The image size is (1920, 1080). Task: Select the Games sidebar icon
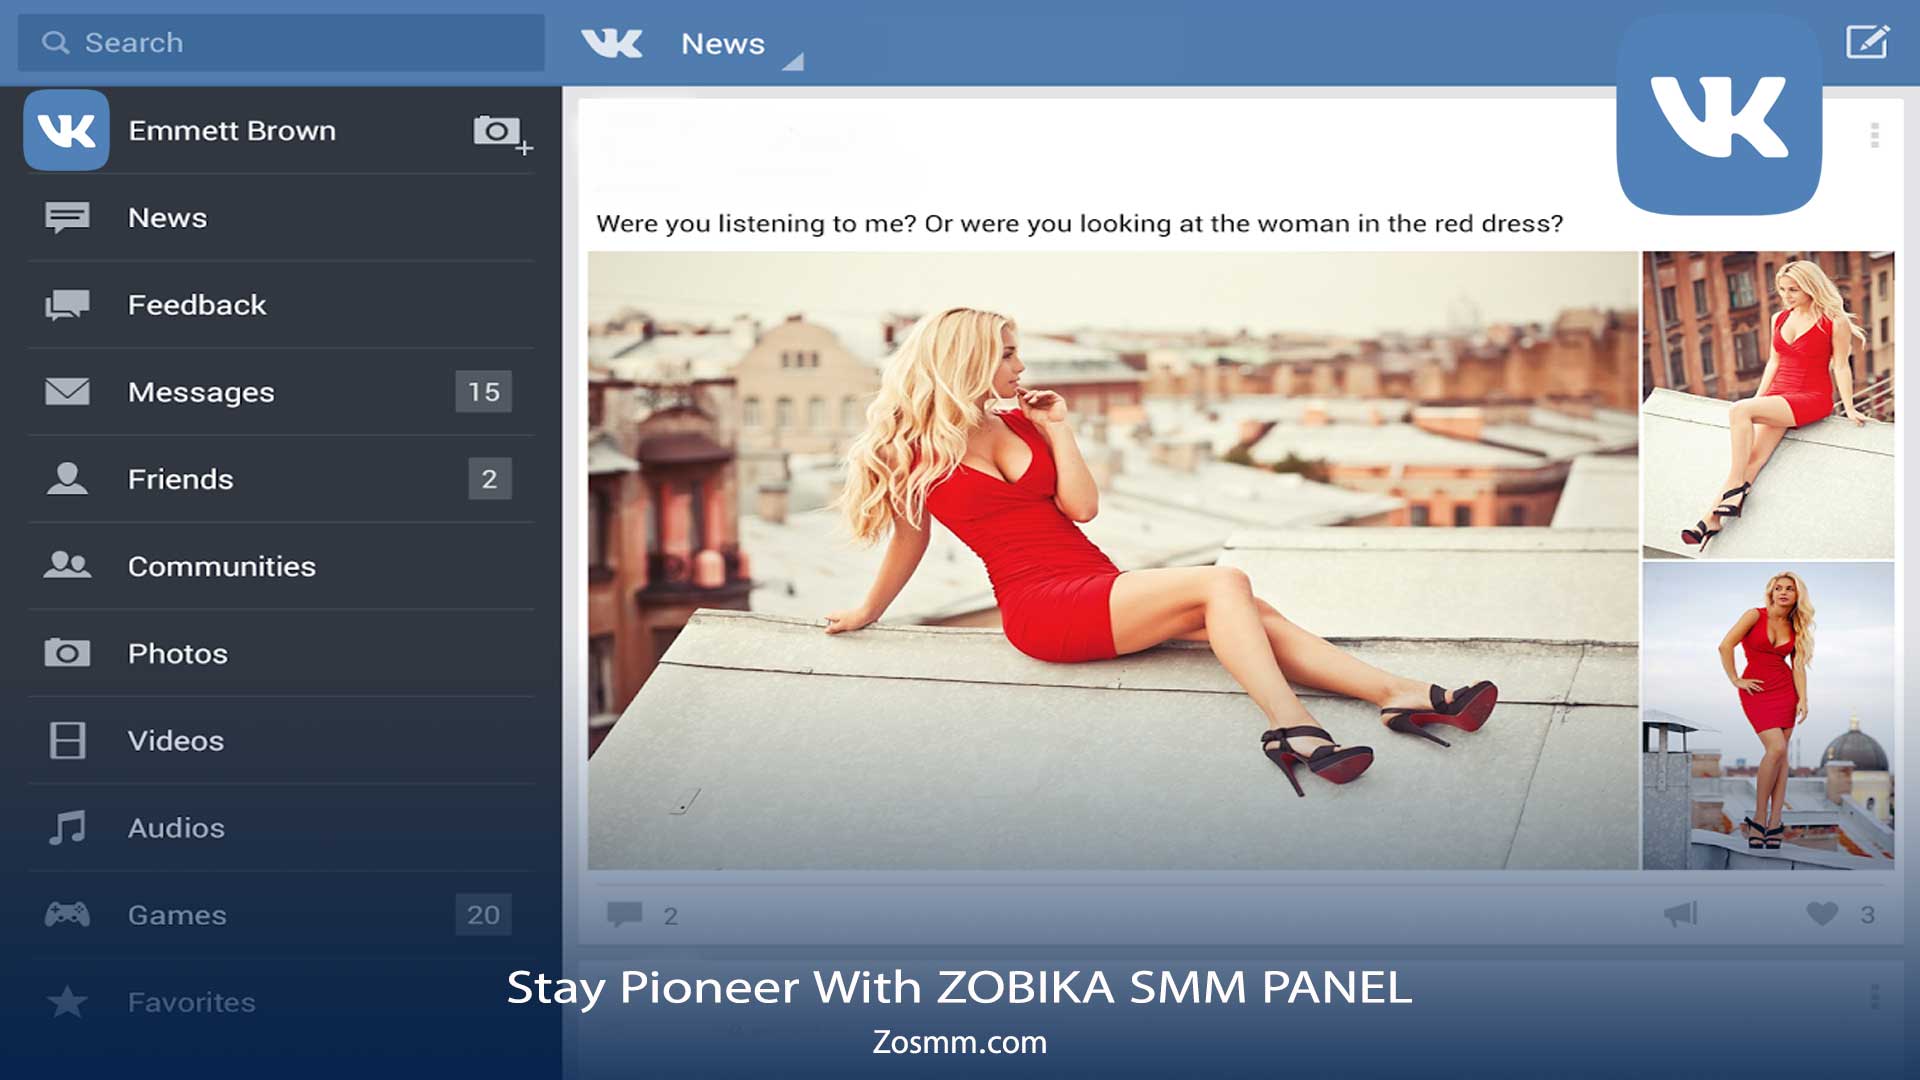pos(65,913)
